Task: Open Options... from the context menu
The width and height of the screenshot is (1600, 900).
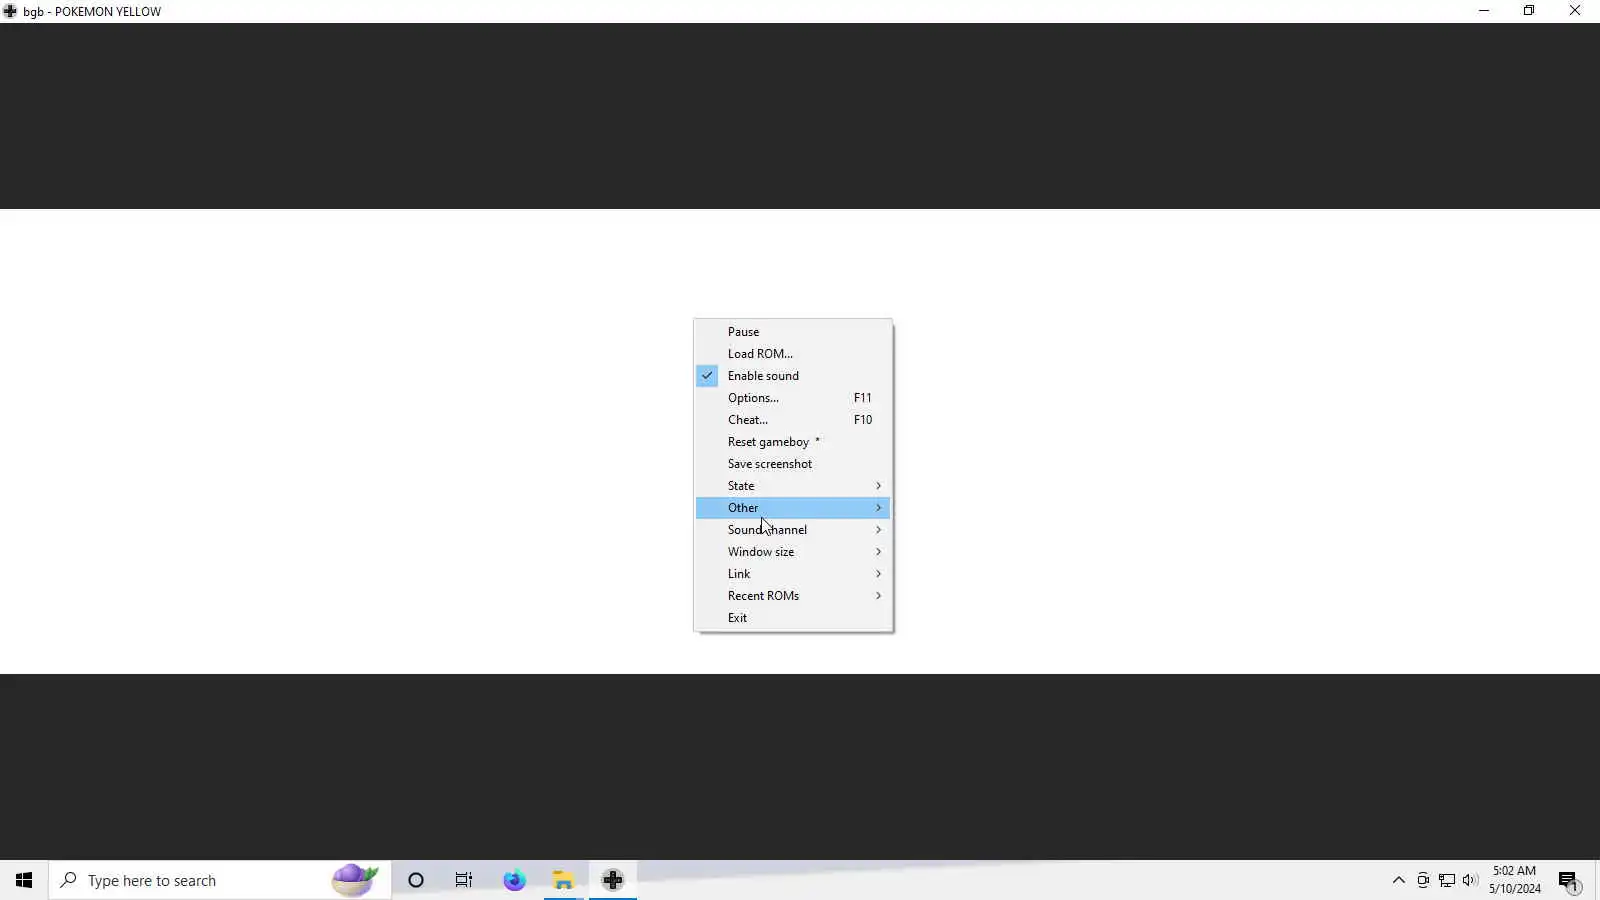Action: pos(792,398)
